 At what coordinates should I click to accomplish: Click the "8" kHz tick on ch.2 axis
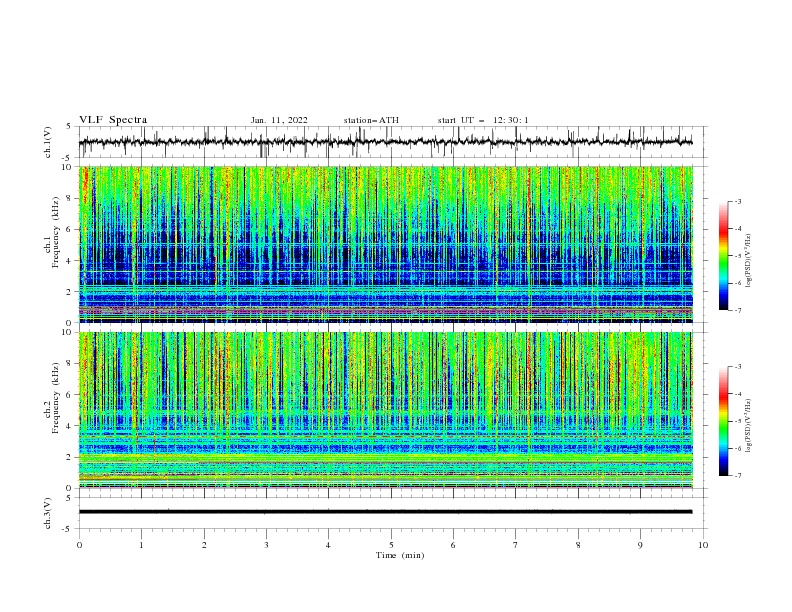(70, 364)
